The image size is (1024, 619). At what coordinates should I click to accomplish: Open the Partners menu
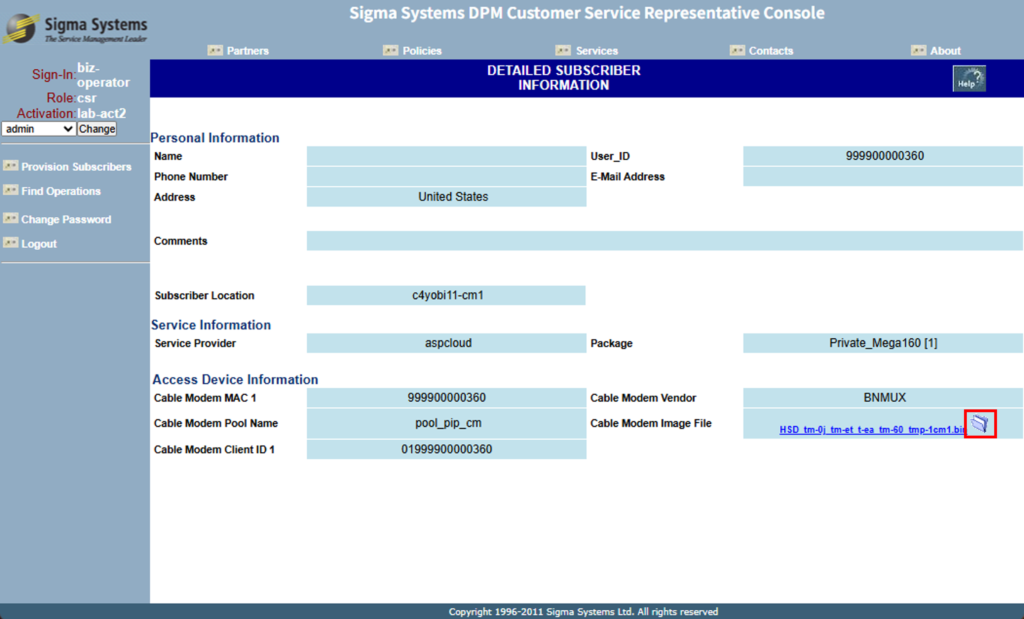[248, 51]
